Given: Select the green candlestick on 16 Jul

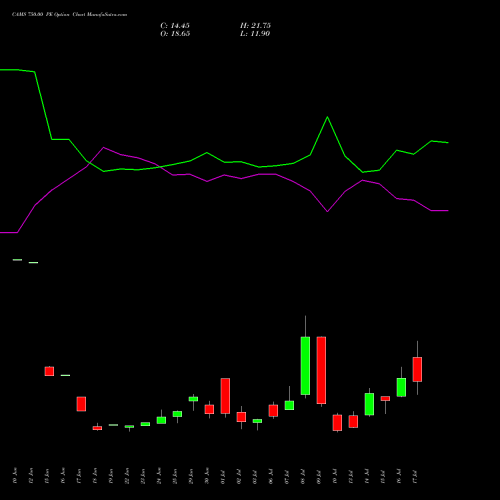Looking at the screenshot, I should click(x=401, y=387).
